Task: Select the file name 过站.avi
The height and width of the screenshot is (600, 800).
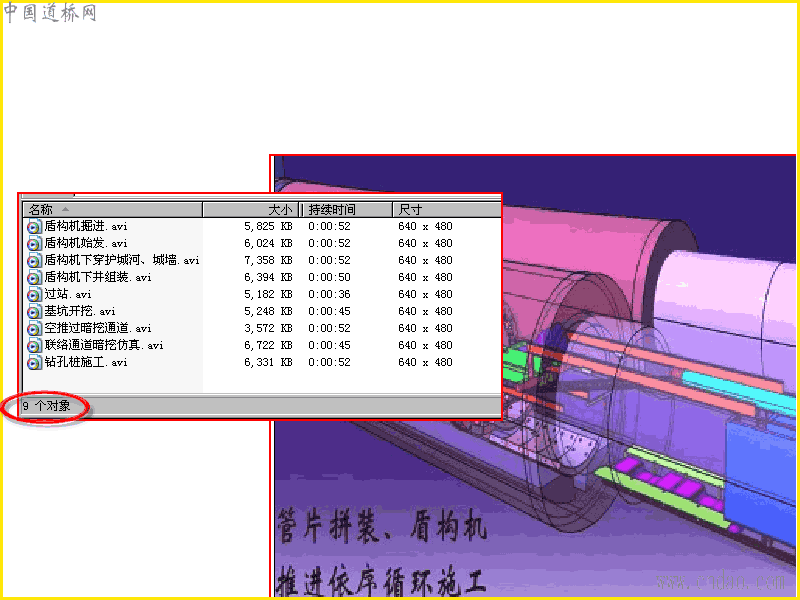Action: [68, 294]
